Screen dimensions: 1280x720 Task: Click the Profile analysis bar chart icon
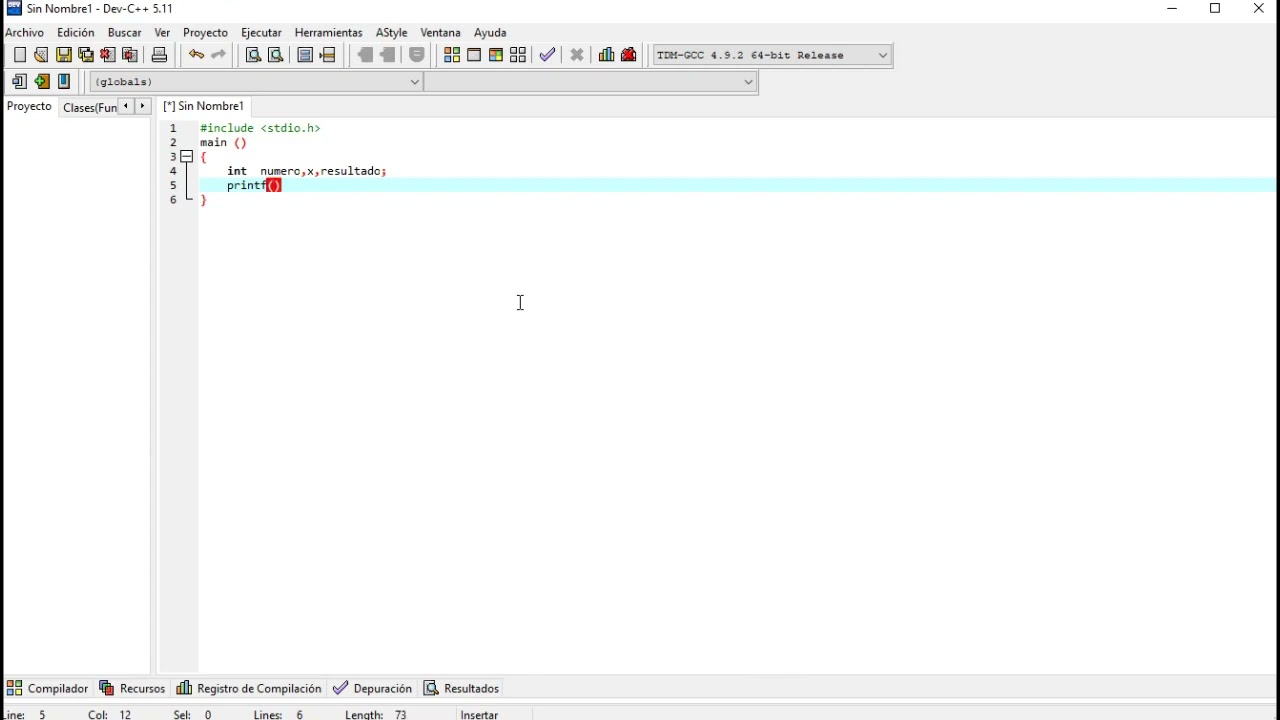tap(606, 55)
